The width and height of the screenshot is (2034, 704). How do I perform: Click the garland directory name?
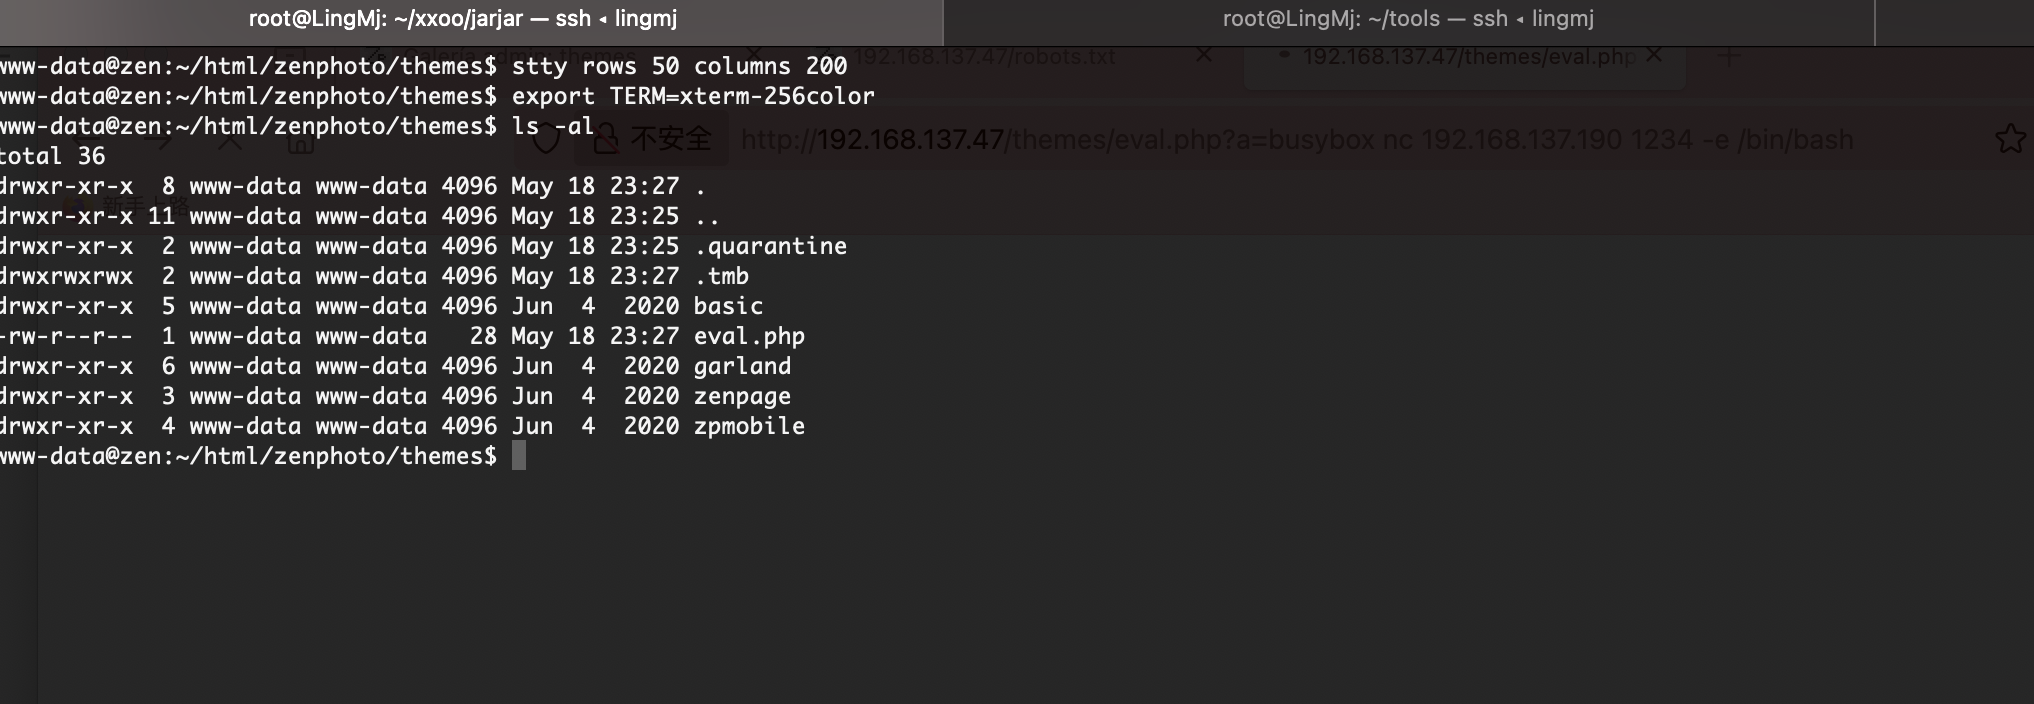pyautogui.click(x=742, y=366)
